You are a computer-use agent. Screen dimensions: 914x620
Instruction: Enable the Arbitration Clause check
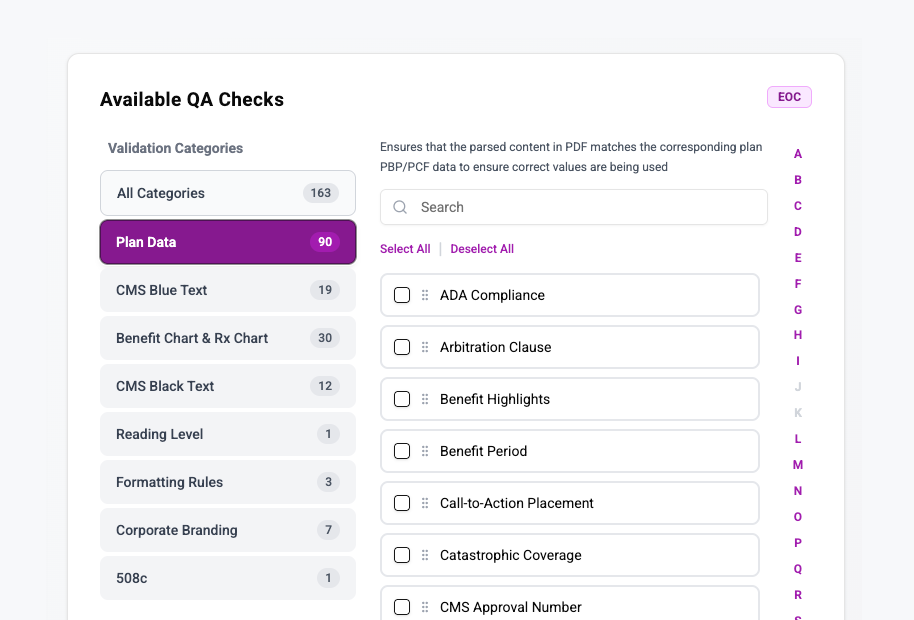[402, 347]
